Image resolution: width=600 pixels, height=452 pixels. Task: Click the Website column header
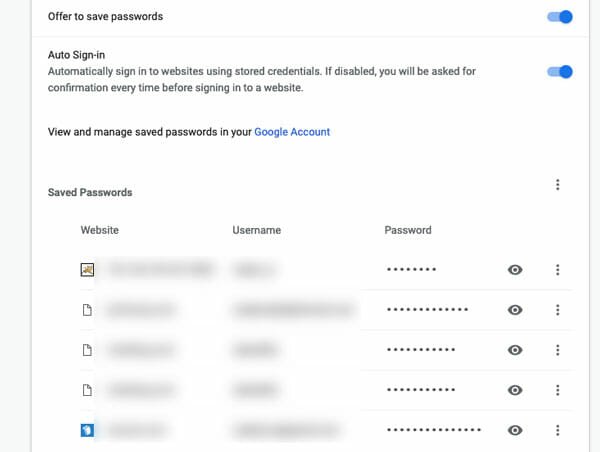(99, 230)
